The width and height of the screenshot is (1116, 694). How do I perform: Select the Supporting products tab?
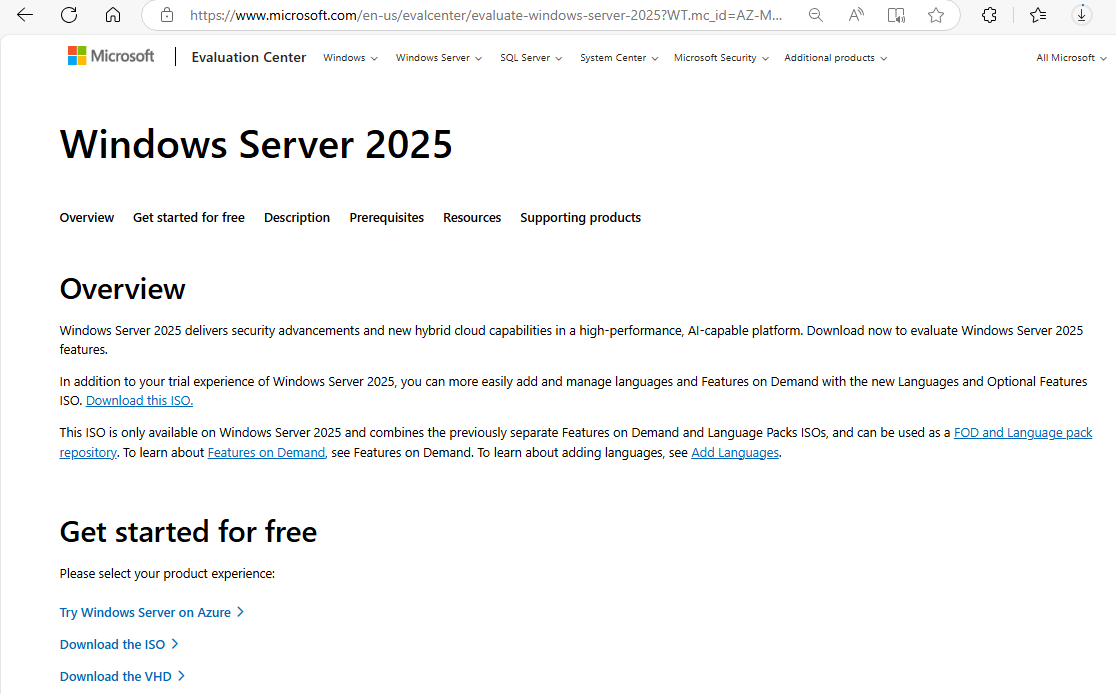tap(580, 217)
